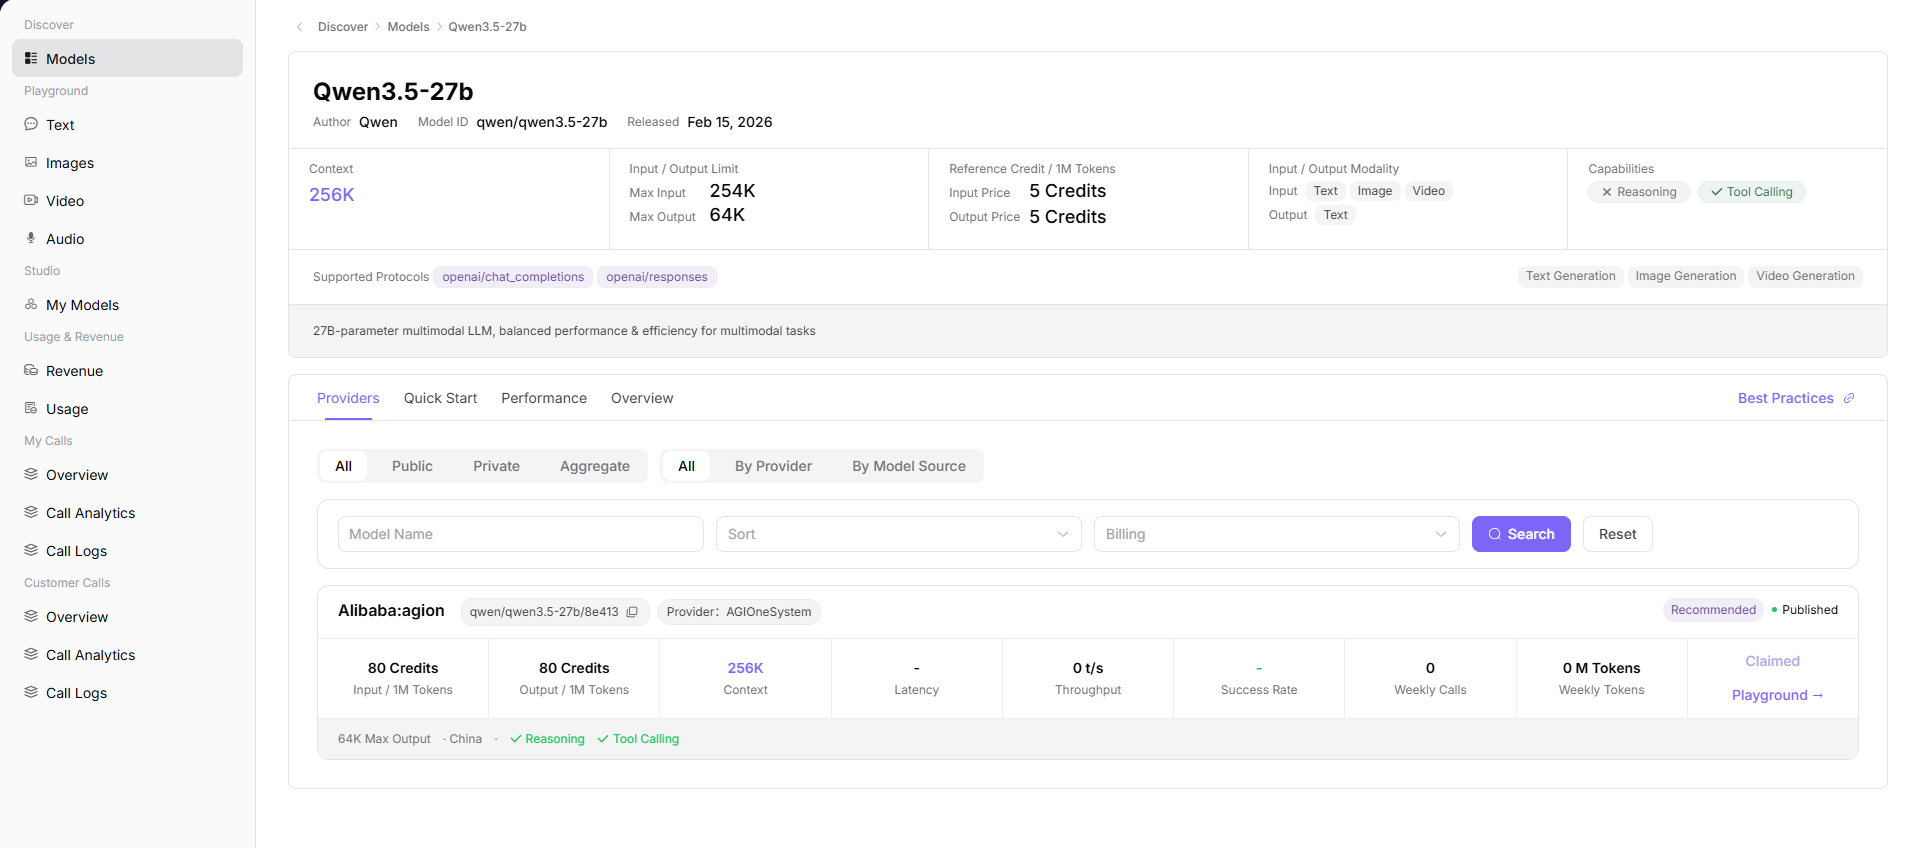Image resolution: width=1906 pixels, height=848 pixels.
Task: Filter providers by Private
Action: click(496, 466)
